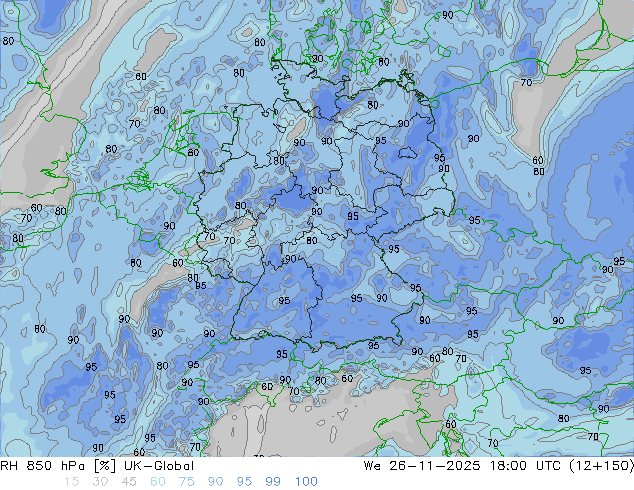Select legend value 30
The width and height of the screenshot is (634, 490).
pos(100,482)
